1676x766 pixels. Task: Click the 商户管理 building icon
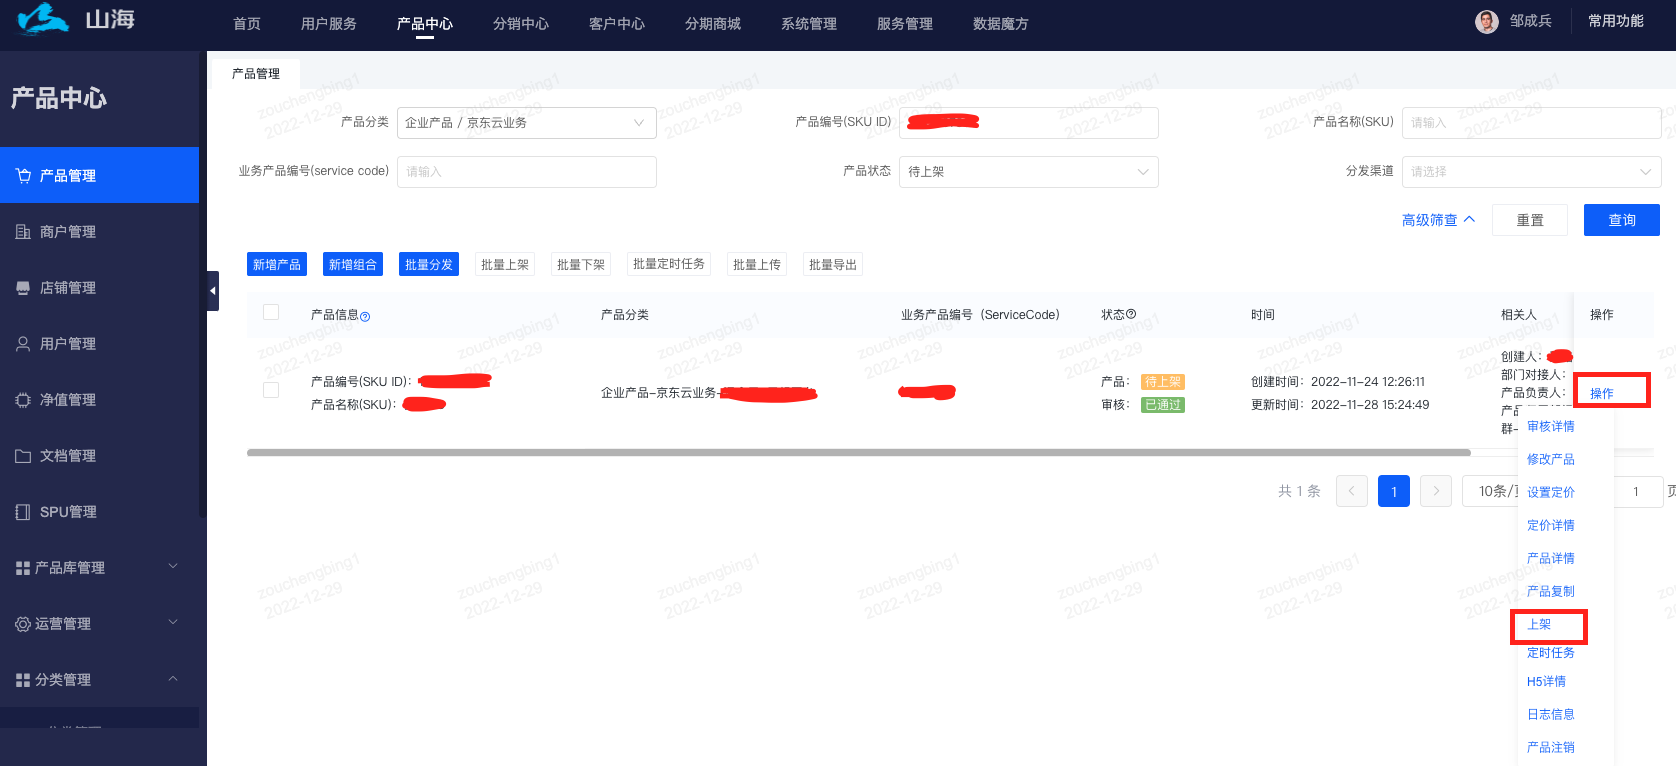click(x=23, y=232)
